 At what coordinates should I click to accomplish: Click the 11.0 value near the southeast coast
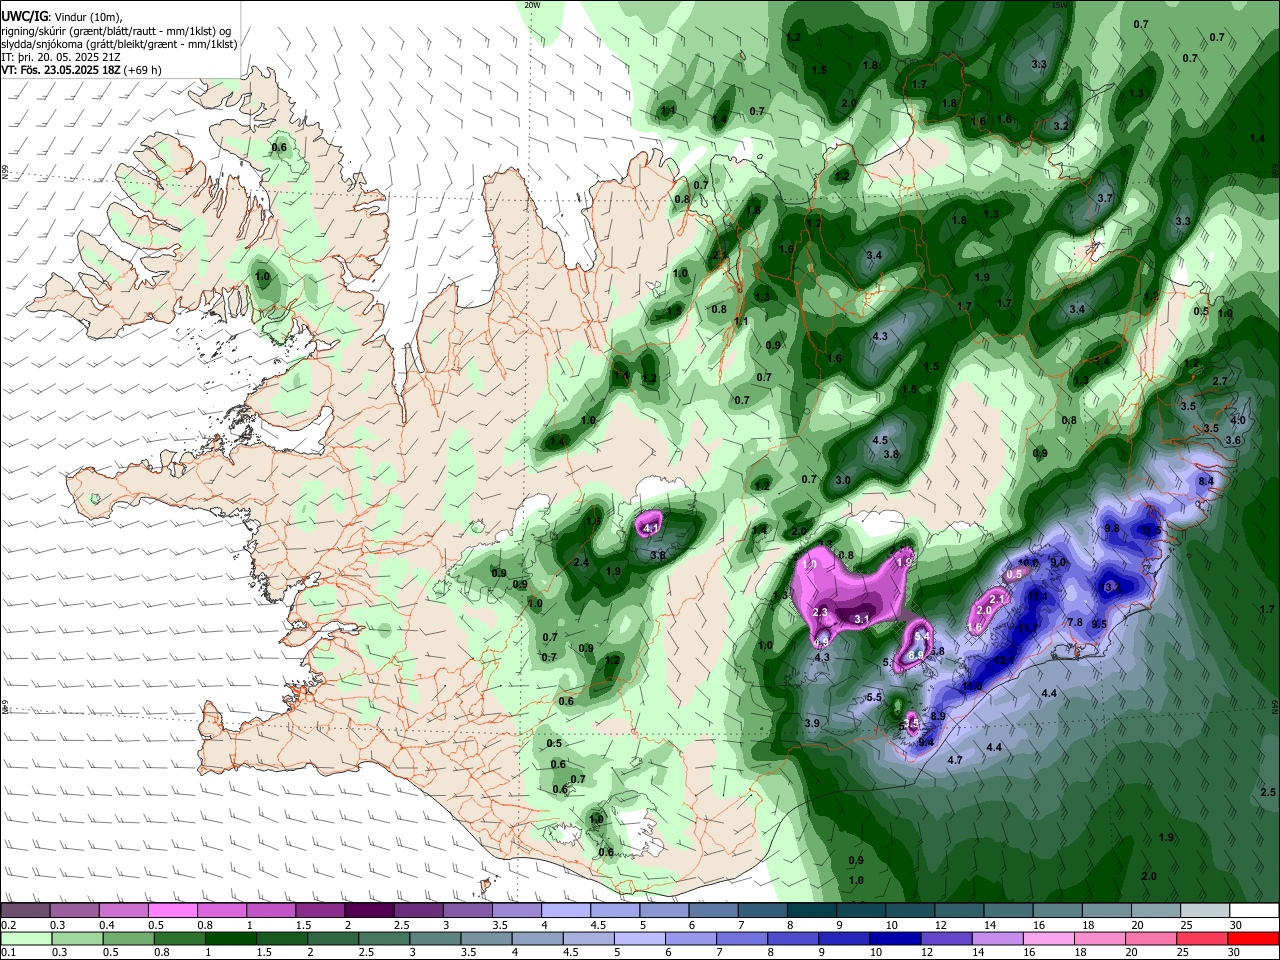[972, 686]
